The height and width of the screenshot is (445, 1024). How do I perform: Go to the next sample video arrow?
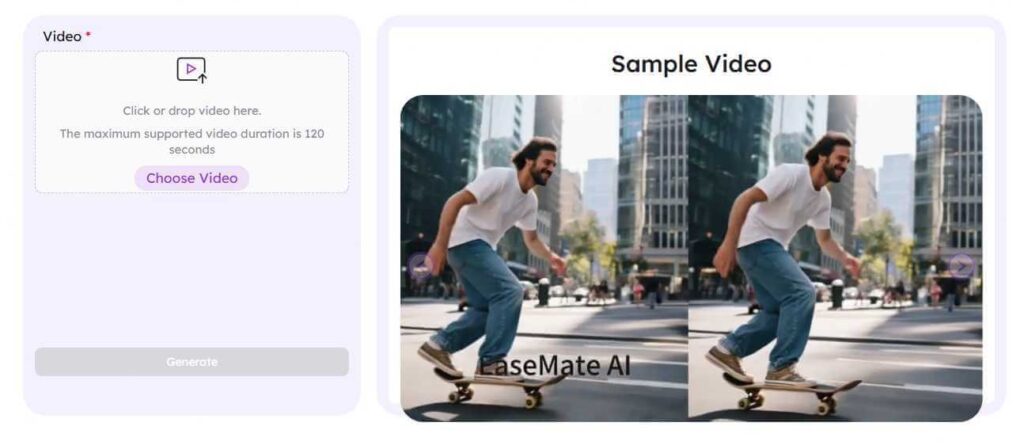961,266
